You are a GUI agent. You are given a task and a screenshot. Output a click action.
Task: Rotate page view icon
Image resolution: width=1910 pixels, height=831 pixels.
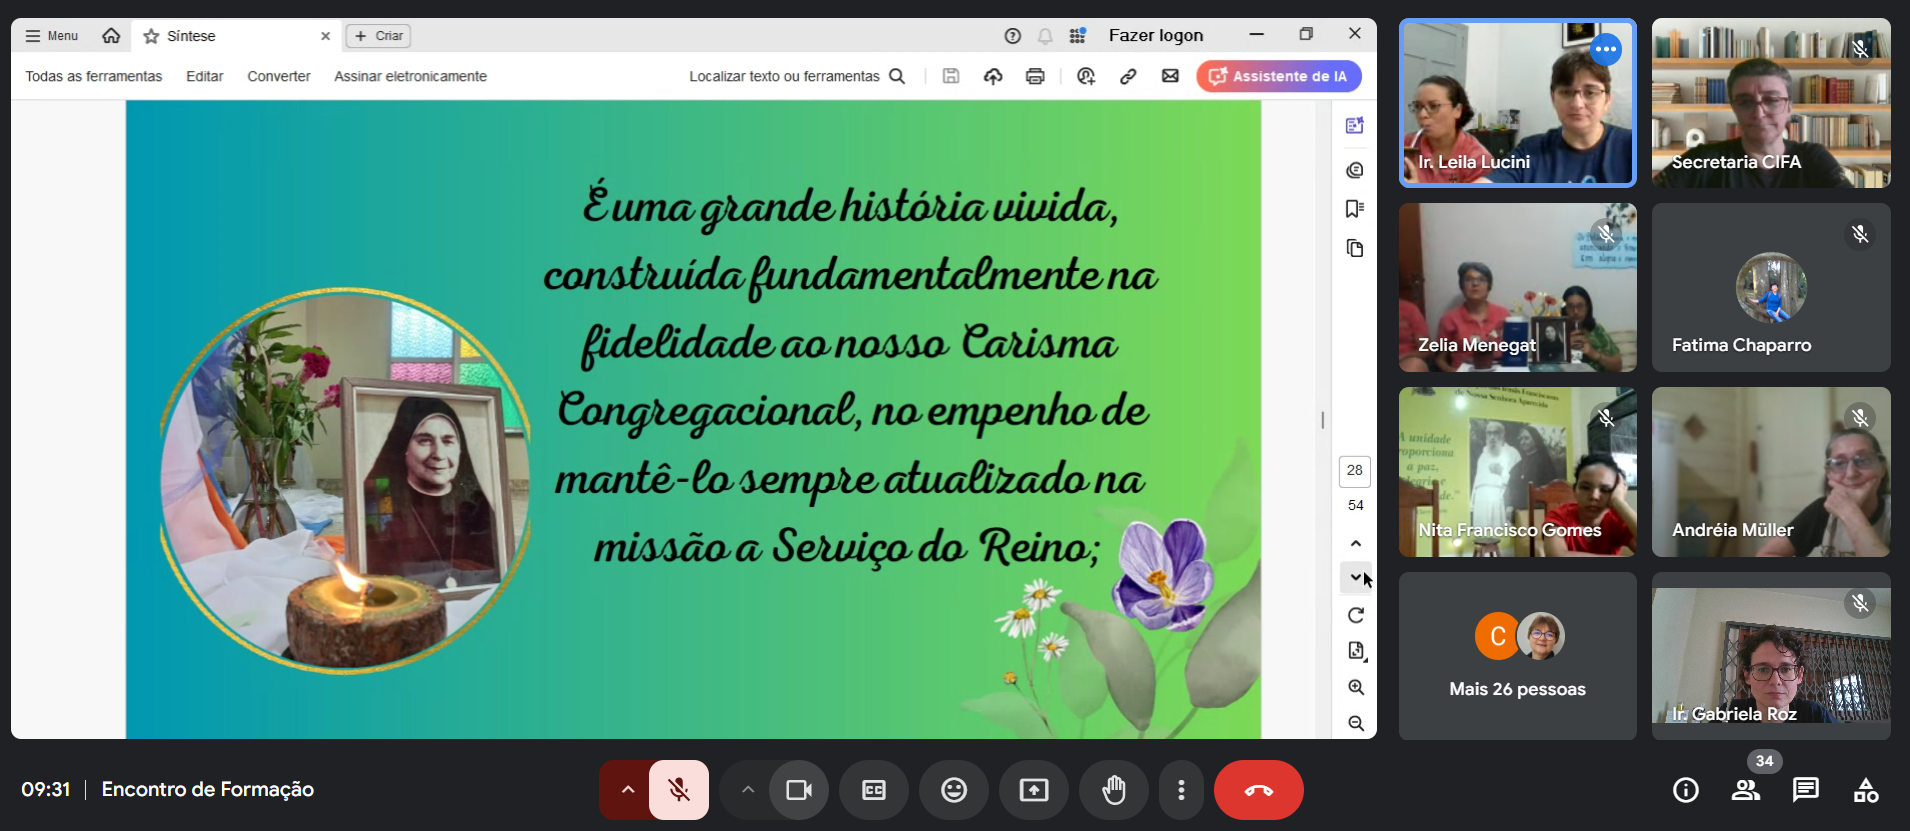pyautogui.click(x=1356, y=615)
